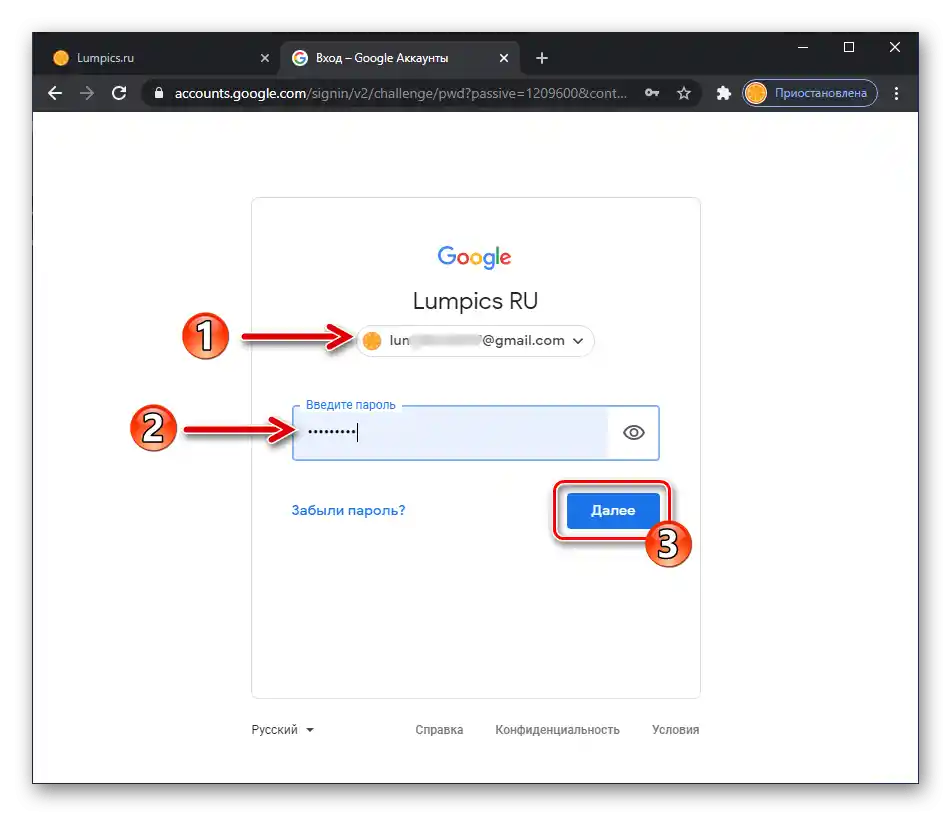Viewport: 951px width, 816px height.
Task: View site info via the padlock icon
Action: click(159, 93)
